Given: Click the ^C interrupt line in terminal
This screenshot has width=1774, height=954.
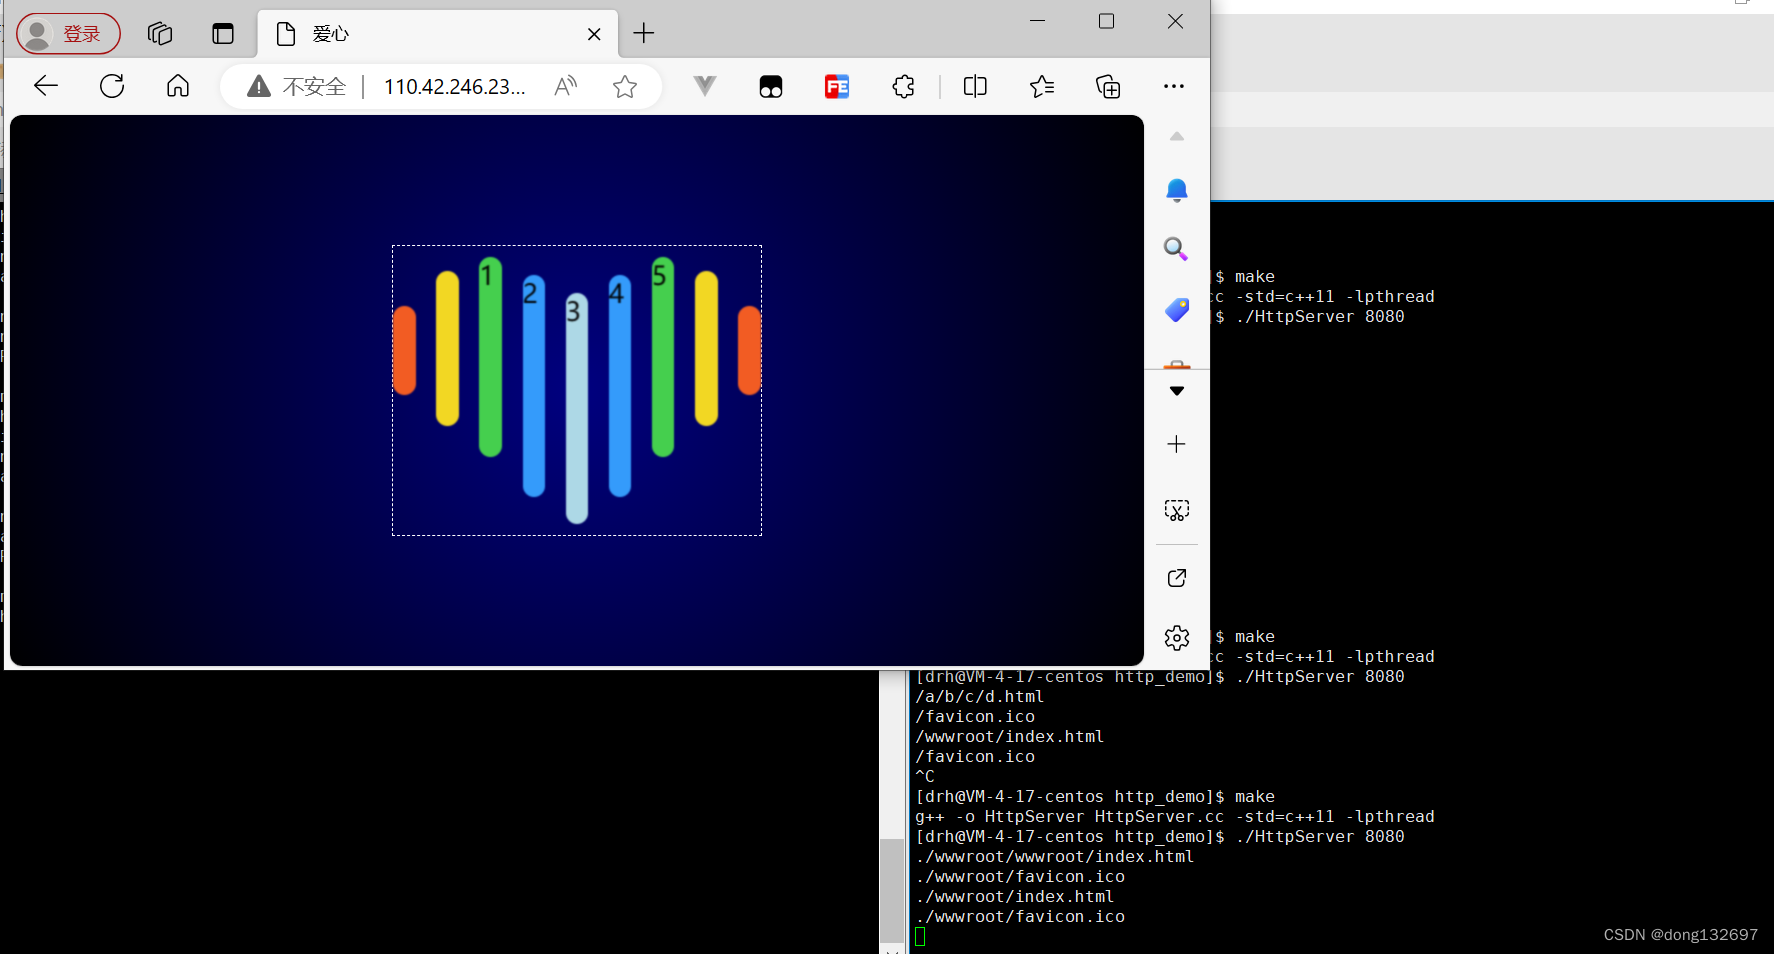Looking at the screenshot, I should pyautogui.click(x=925, y=777).
